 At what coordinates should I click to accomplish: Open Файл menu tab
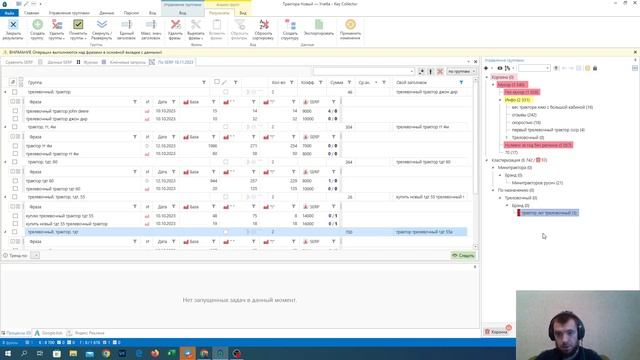pos(9,13)
